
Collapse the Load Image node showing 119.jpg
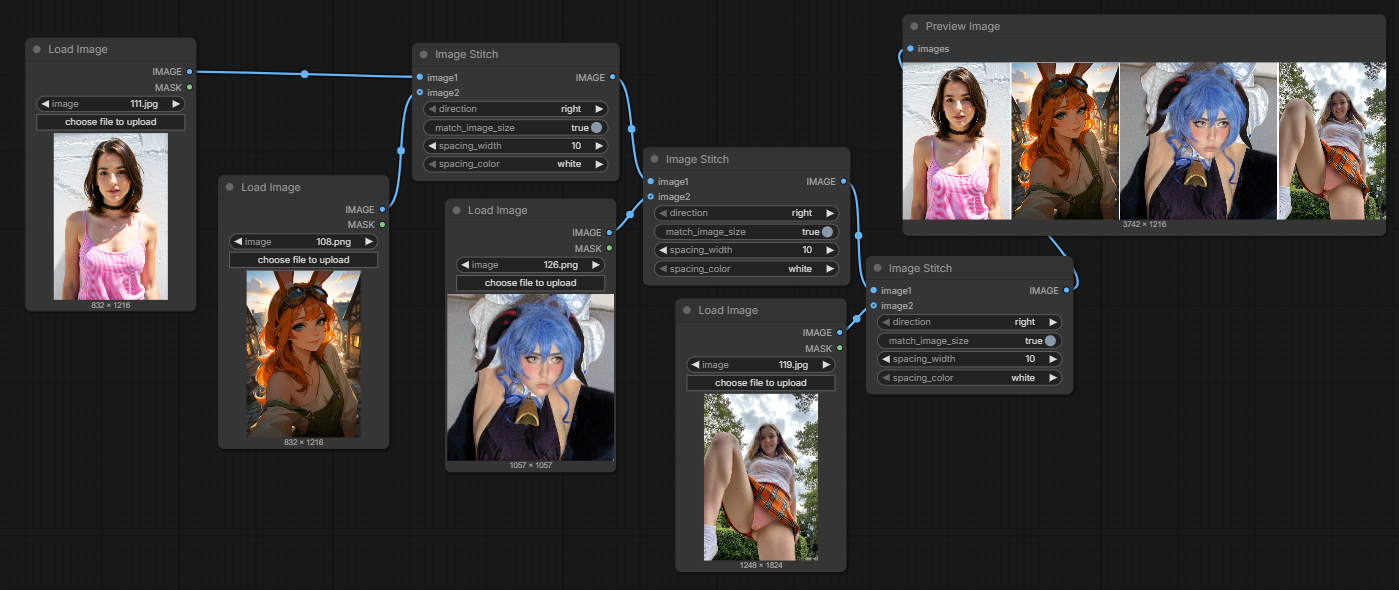687,310
